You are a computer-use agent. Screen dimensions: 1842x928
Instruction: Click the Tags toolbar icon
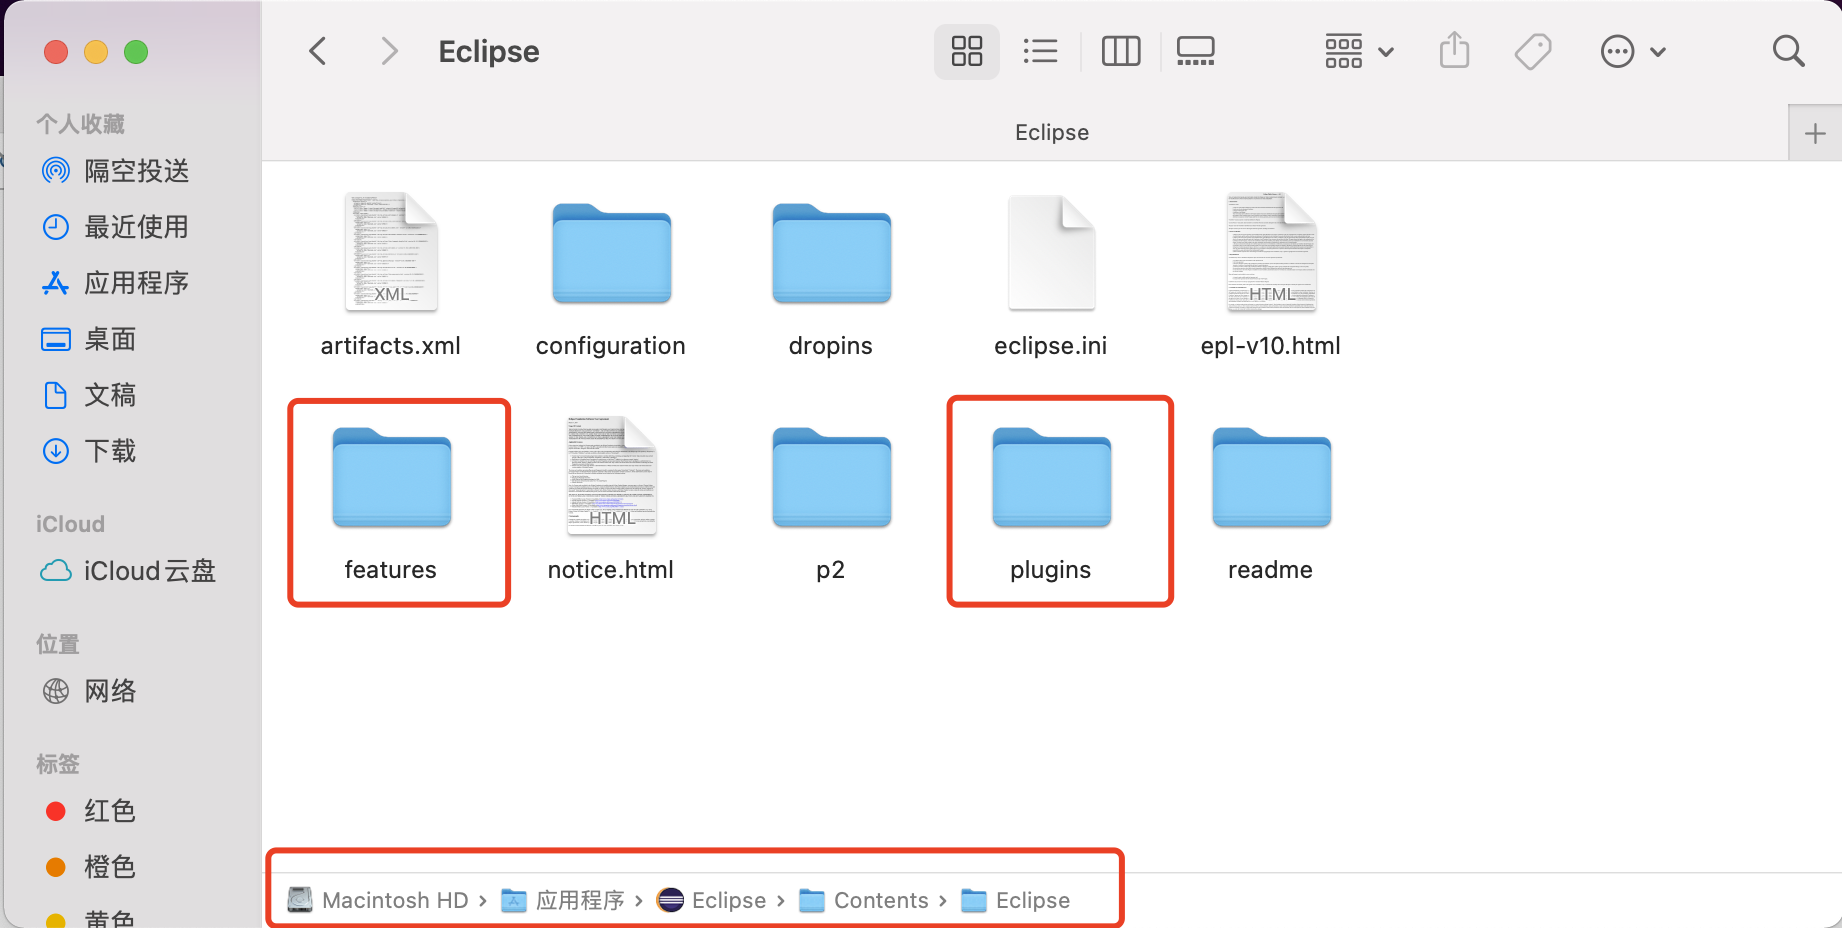point(1533,51)
